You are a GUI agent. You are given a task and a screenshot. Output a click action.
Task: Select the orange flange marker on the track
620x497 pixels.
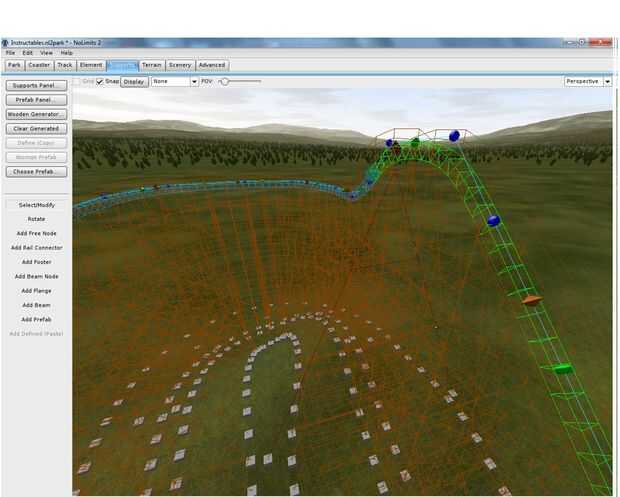532,300
